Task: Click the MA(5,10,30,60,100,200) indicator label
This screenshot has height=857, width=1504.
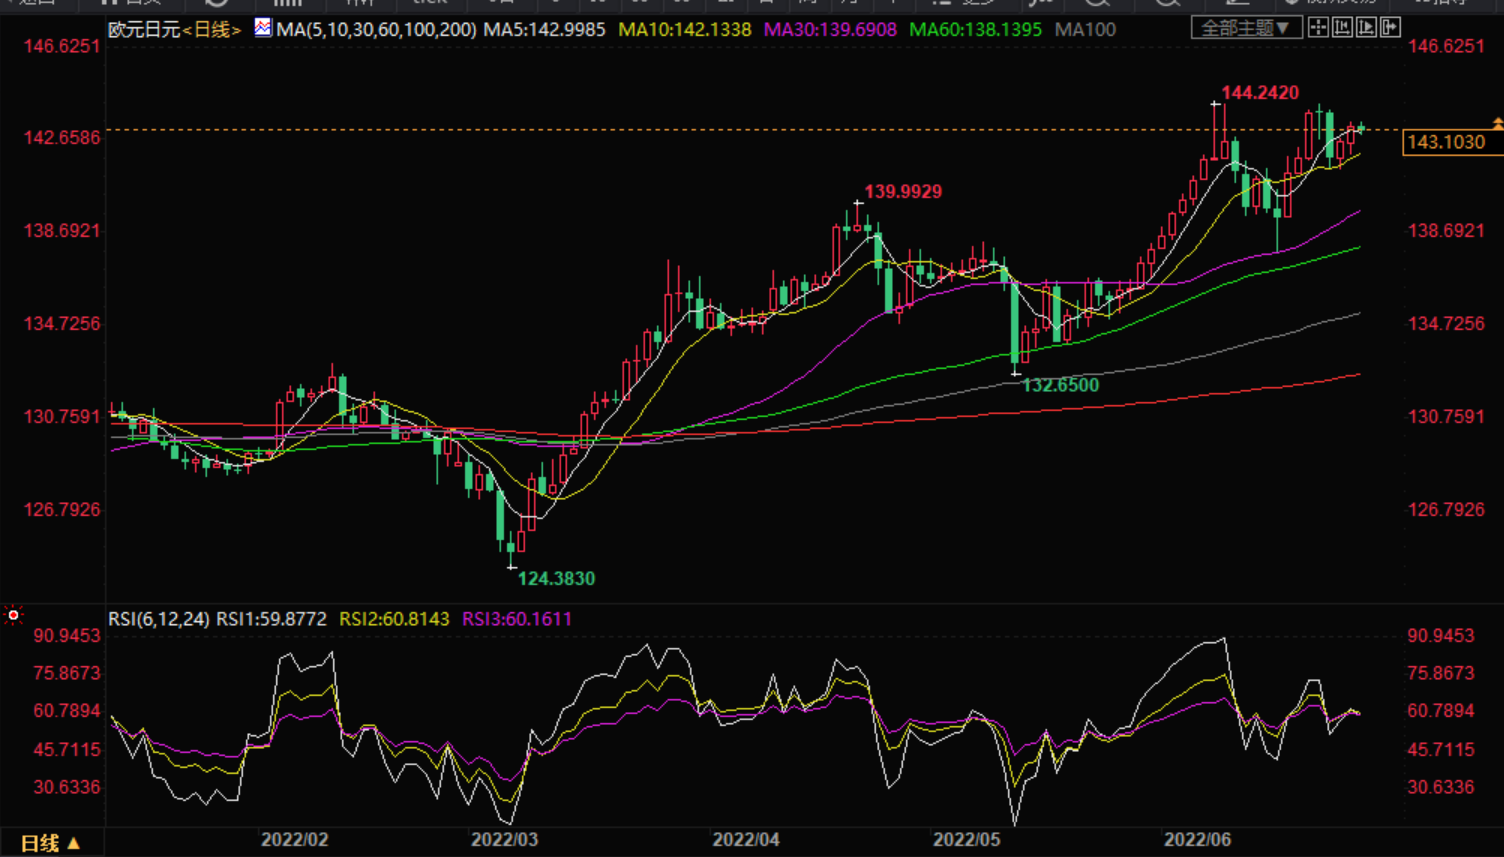Action: click(x=376, y=30)
